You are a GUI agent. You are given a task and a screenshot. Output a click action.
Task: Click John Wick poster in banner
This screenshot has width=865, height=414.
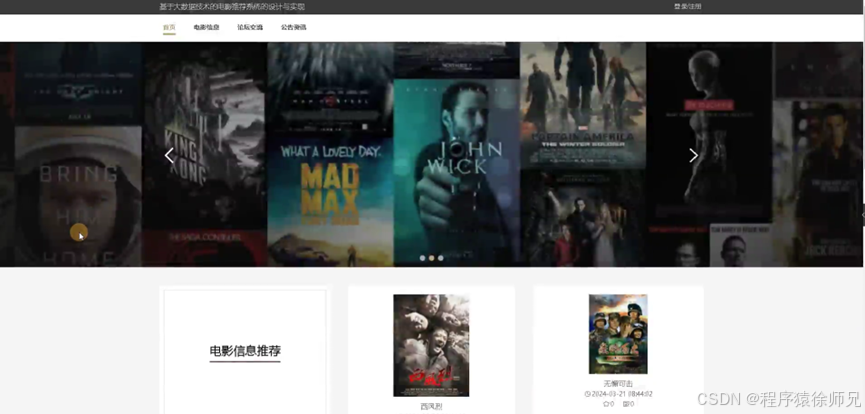(x=457, y=171)
